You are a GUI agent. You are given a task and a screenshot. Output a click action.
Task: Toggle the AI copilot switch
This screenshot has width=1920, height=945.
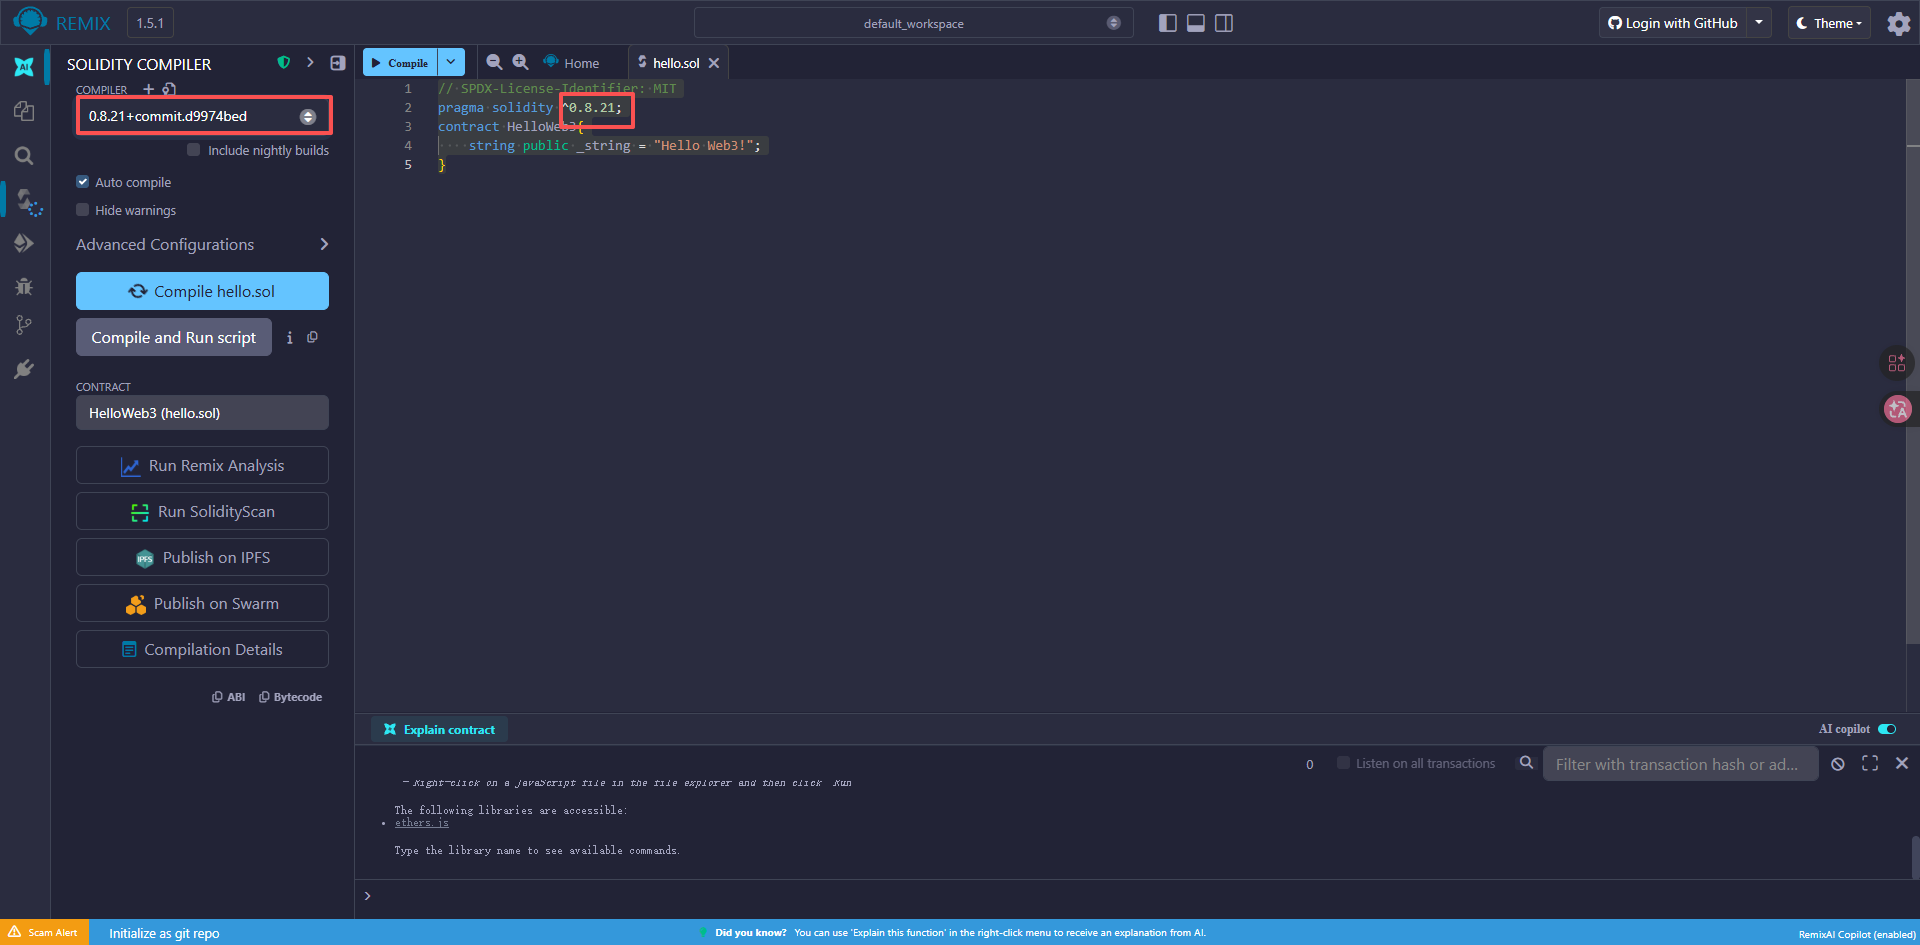[1887, 729]
